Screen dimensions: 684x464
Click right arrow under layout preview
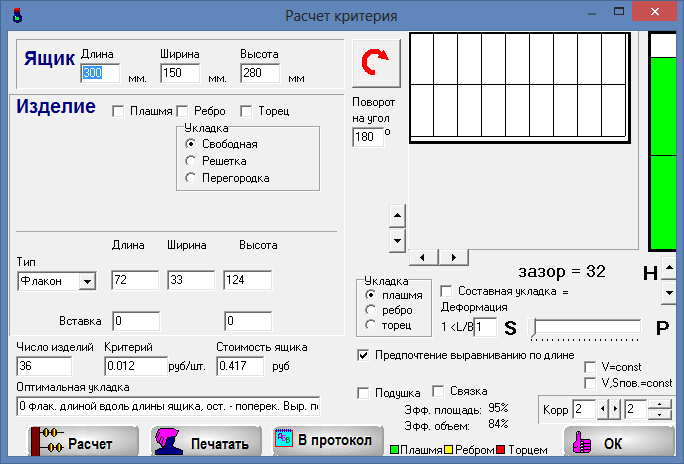[454, 257]
